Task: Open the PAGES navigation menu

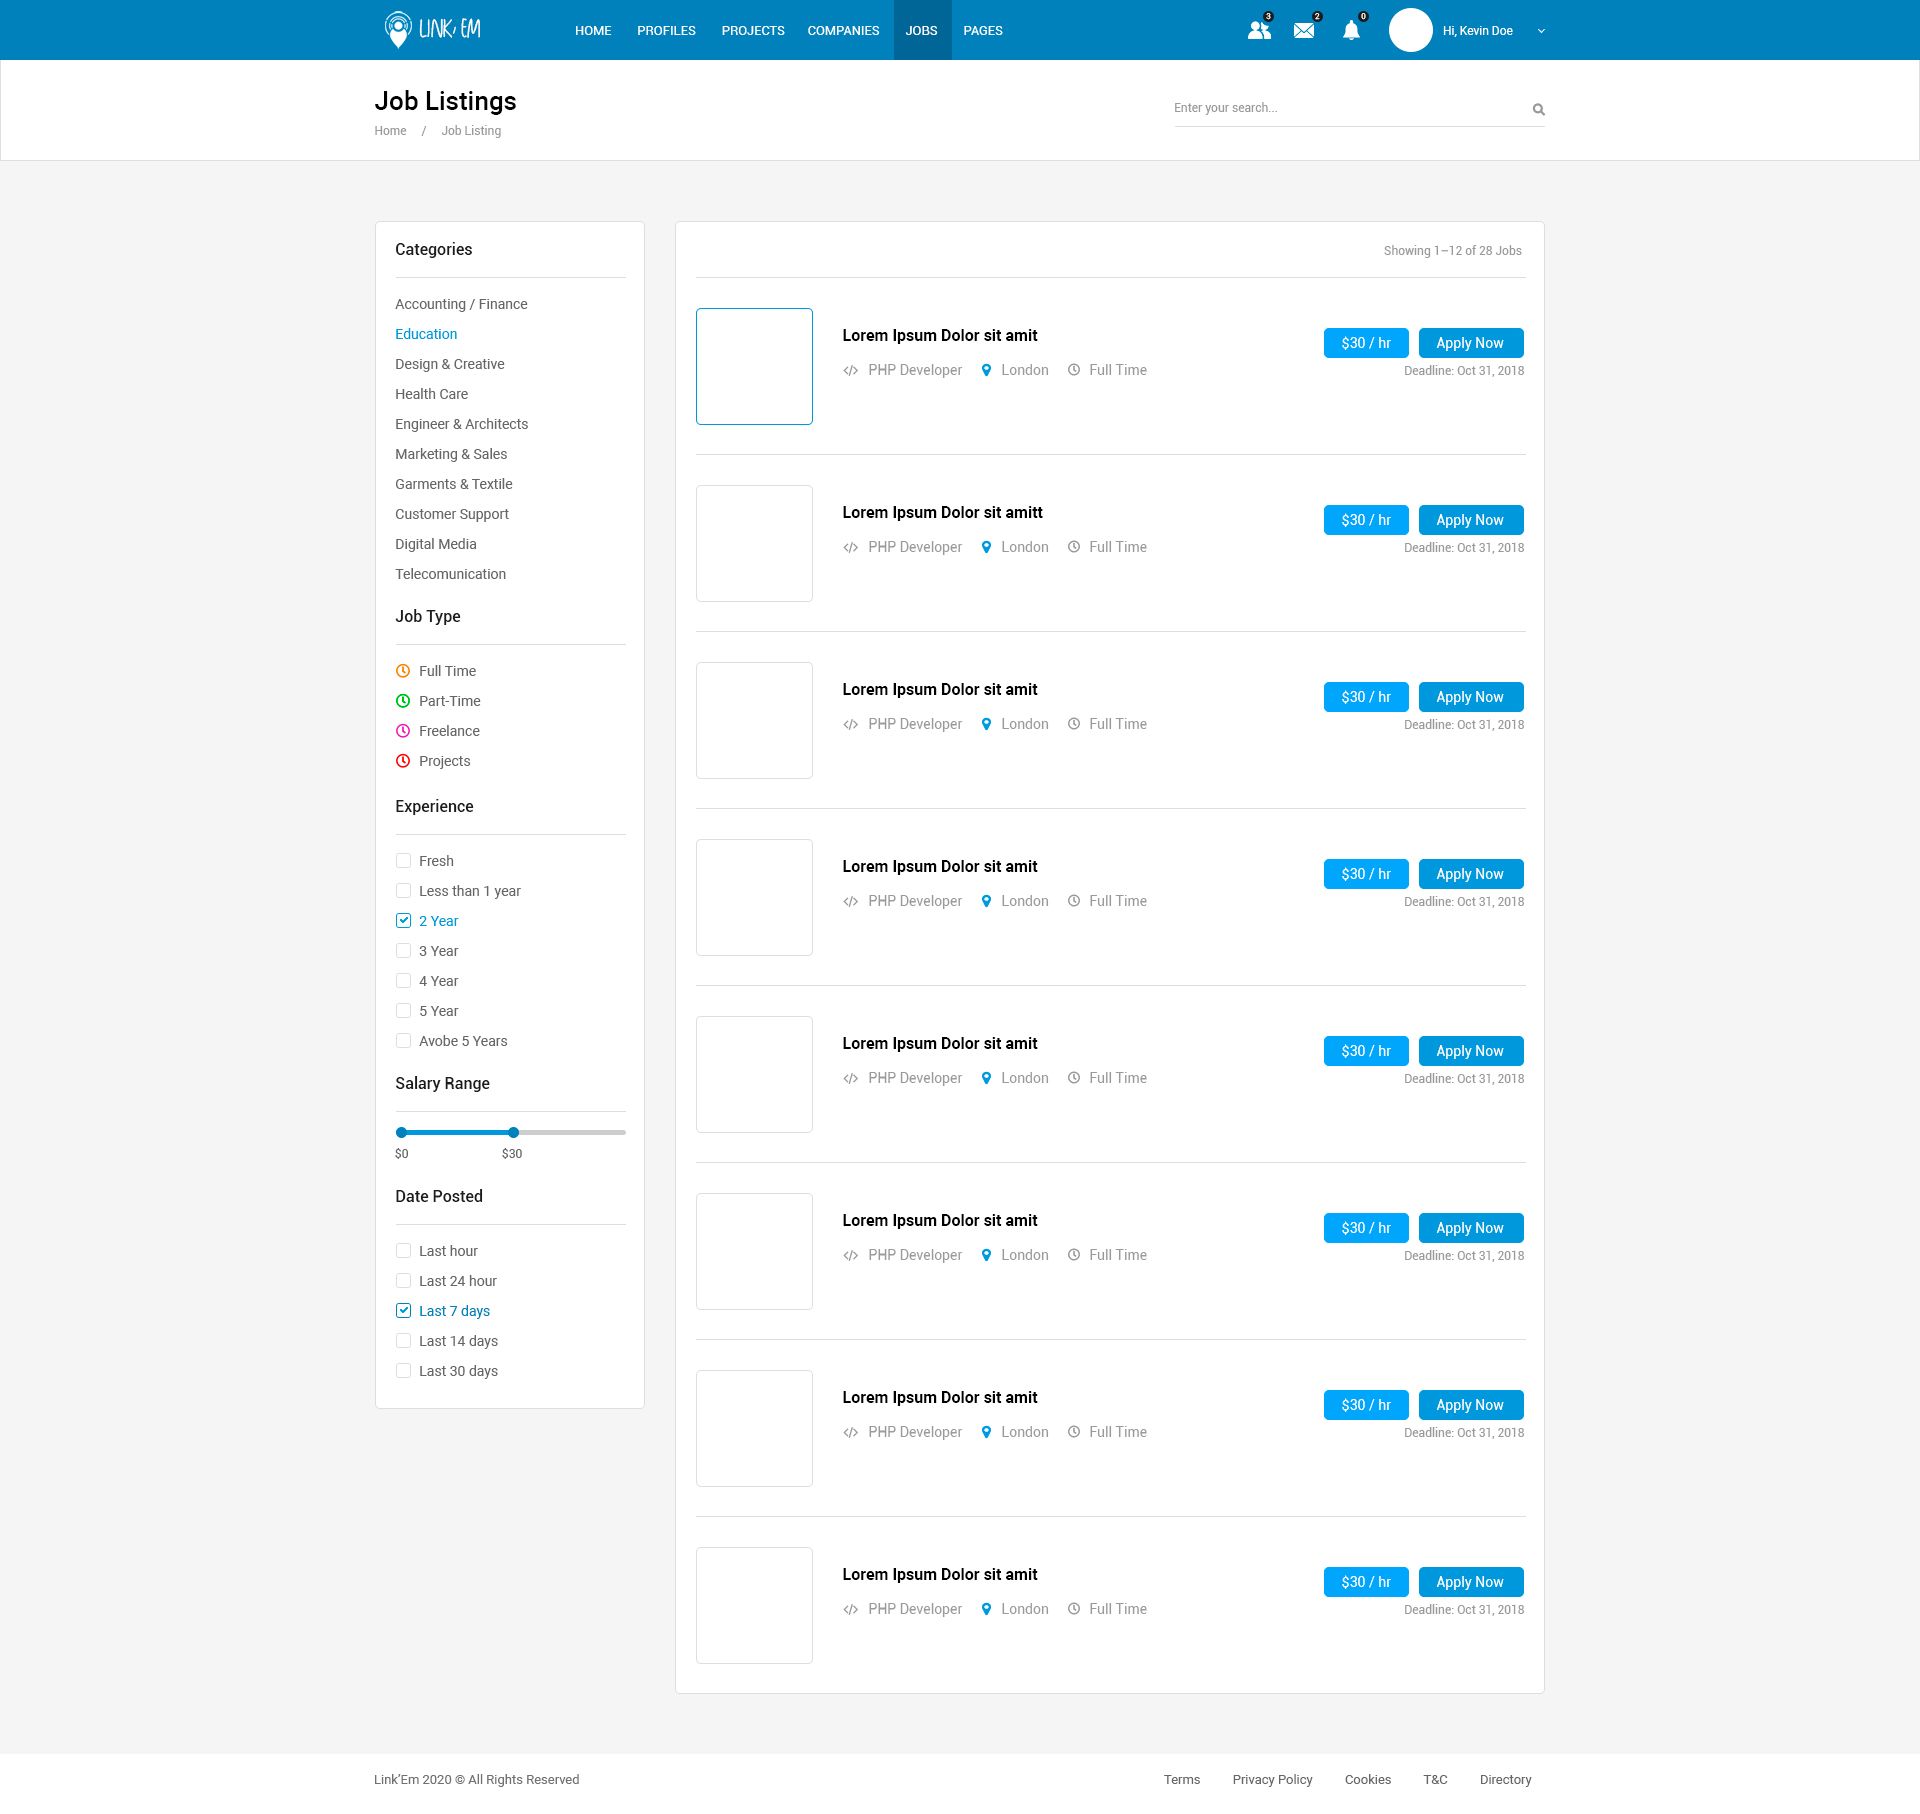Action: point(982,31)
